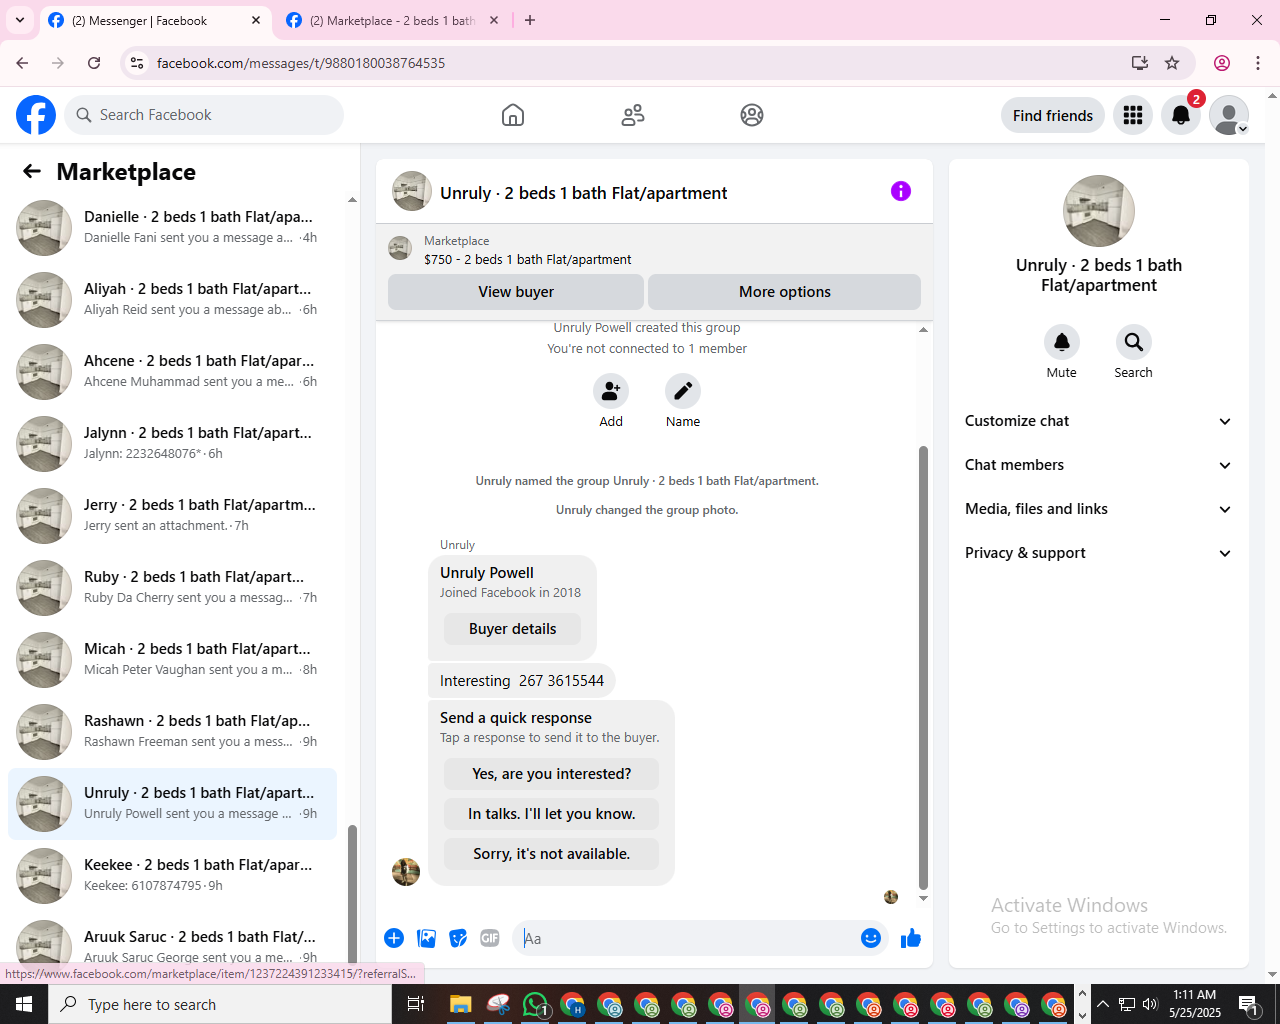Show hidden system tray icons chevron

tap(1102, 1004)
